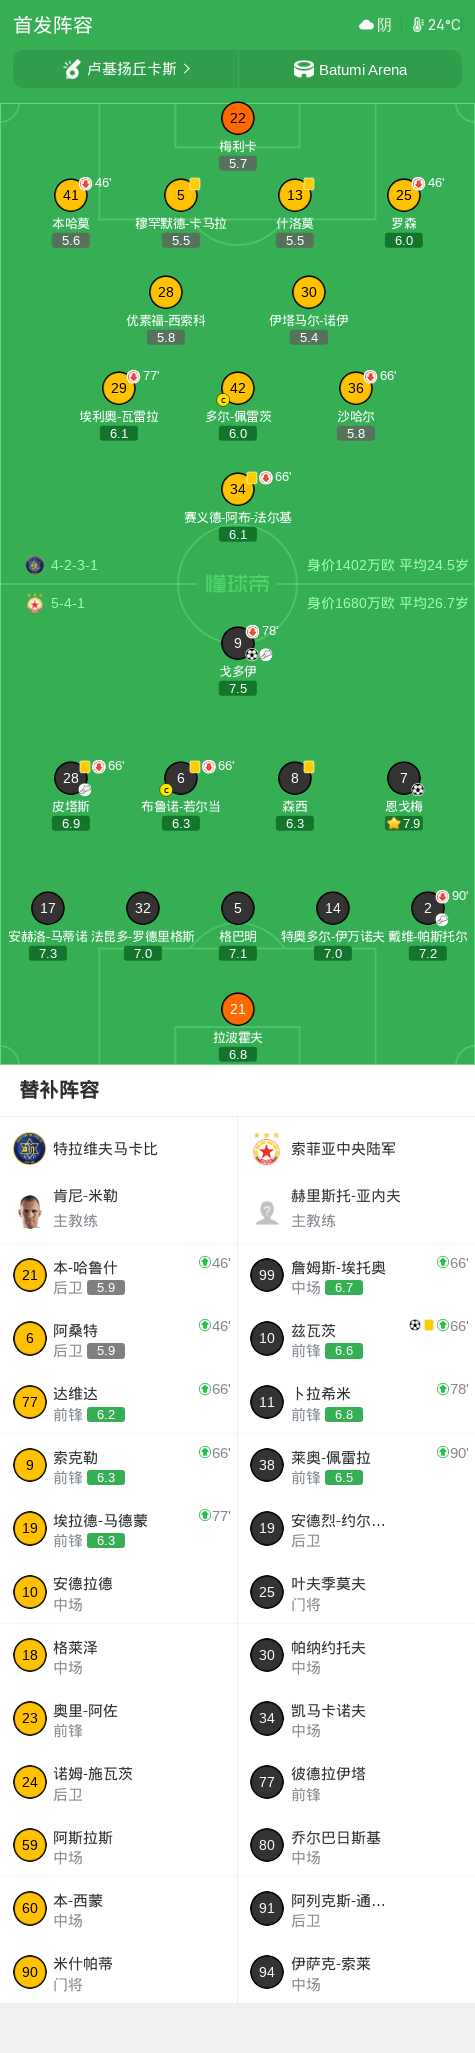Viewport: 475px width, 2053px height.
Task: Open substitute 兹瓦茨 number 10
Action: tap(356, 1338)
